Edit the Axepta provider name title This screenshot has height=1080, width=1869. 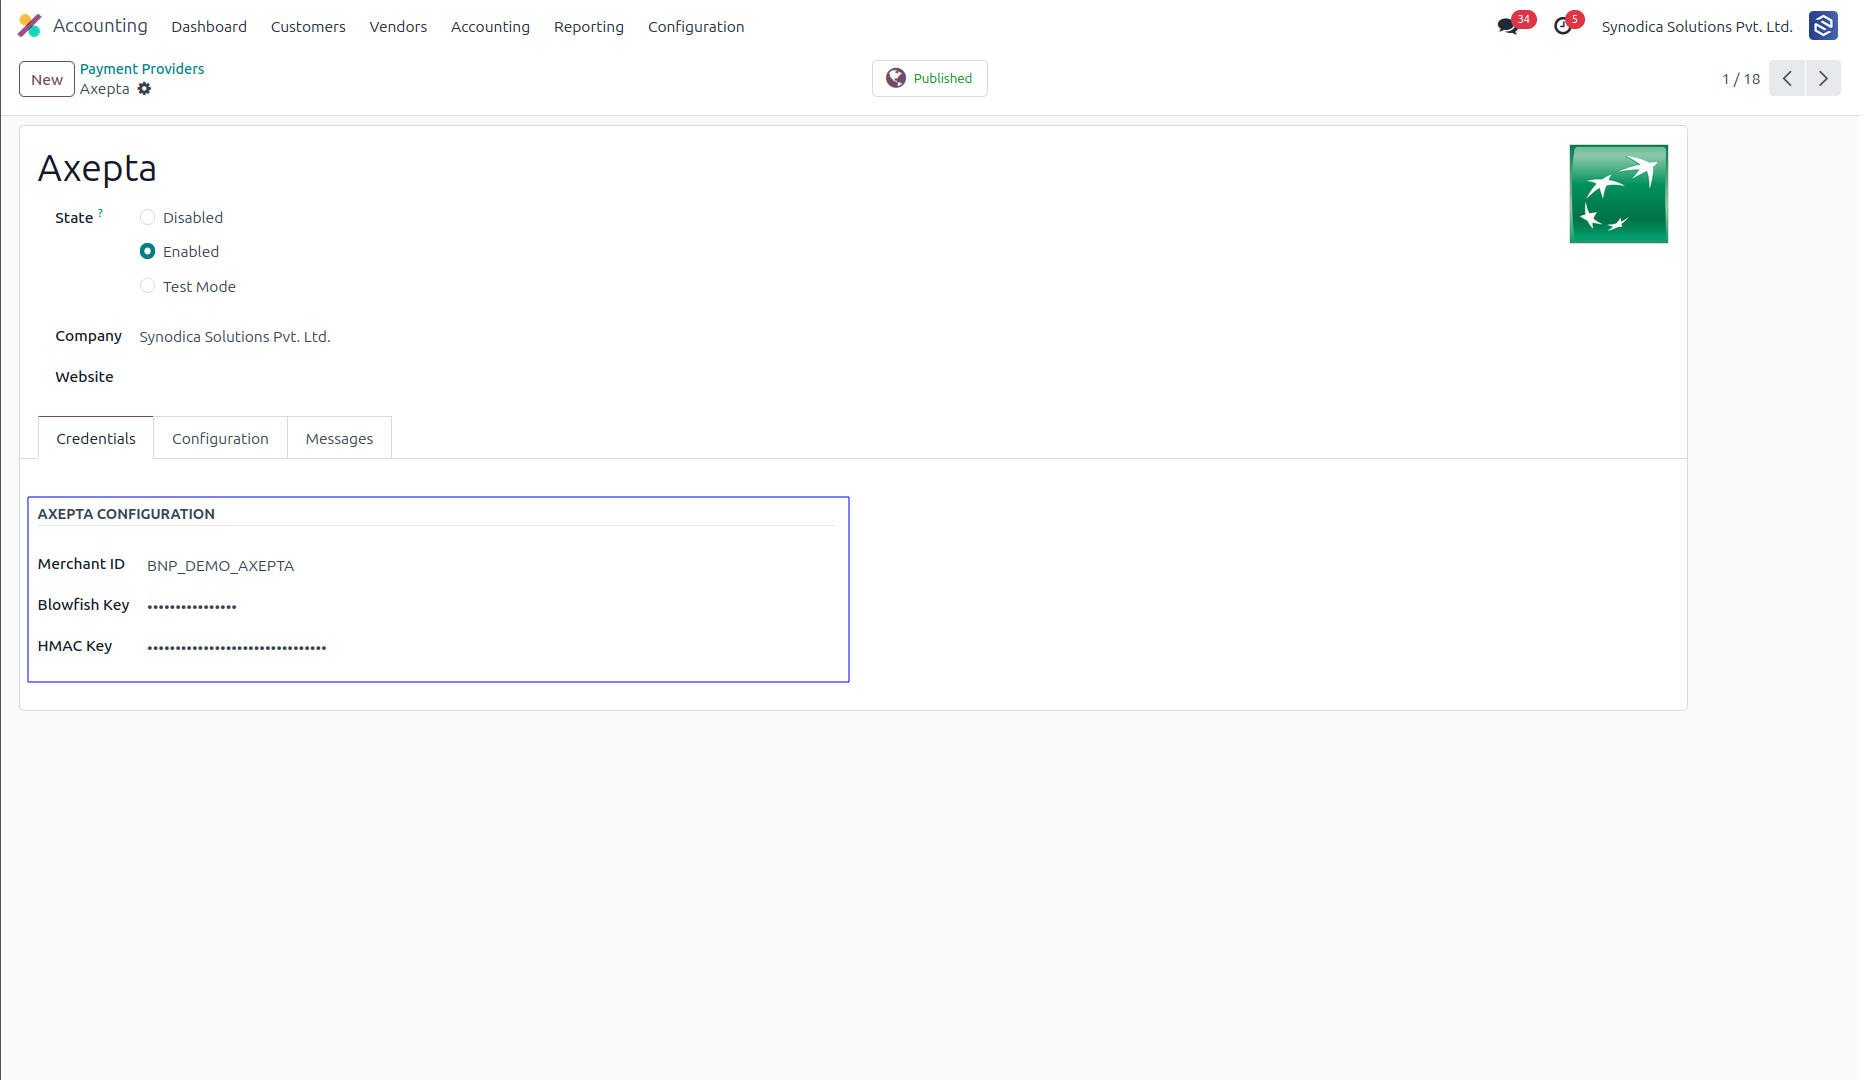coord(97,168)
